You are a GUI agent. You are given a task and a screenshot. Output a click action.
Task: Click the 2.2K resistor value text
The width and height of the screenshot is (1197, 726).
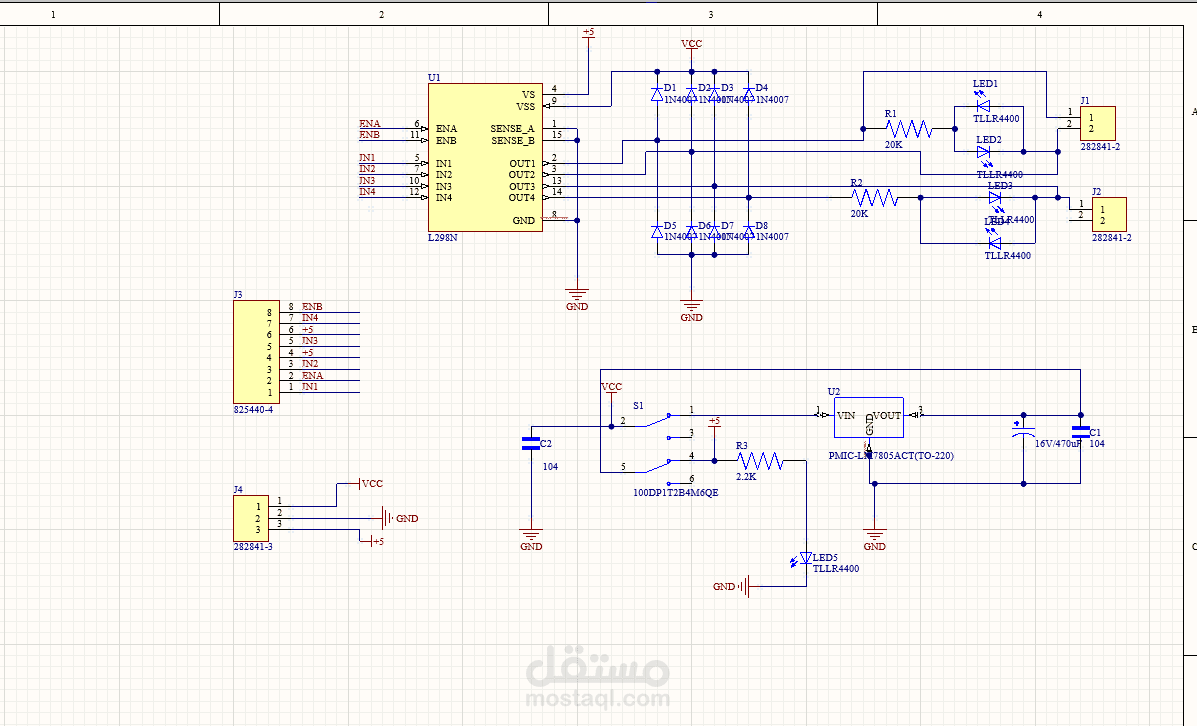pyautogui.click(x=746, y=477)
